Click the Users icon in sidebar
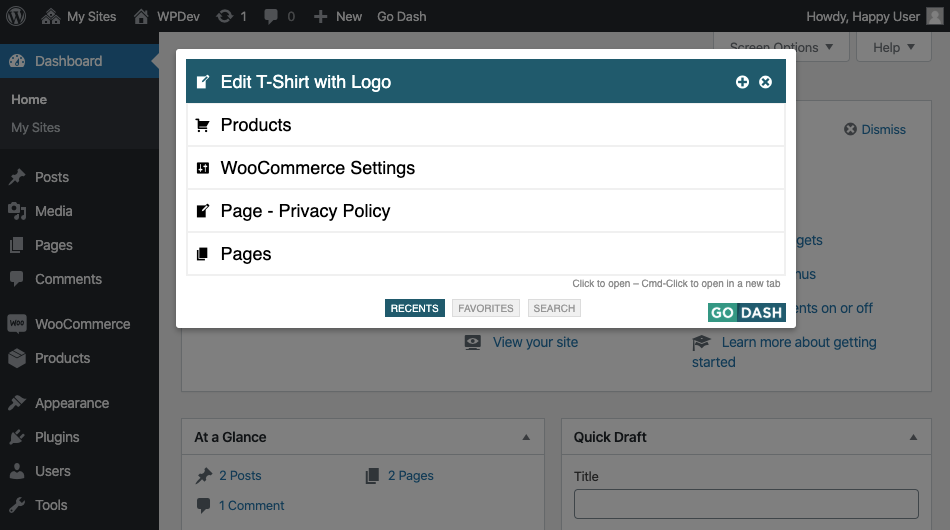Screen dimensions: 950x530 (17, 471)
